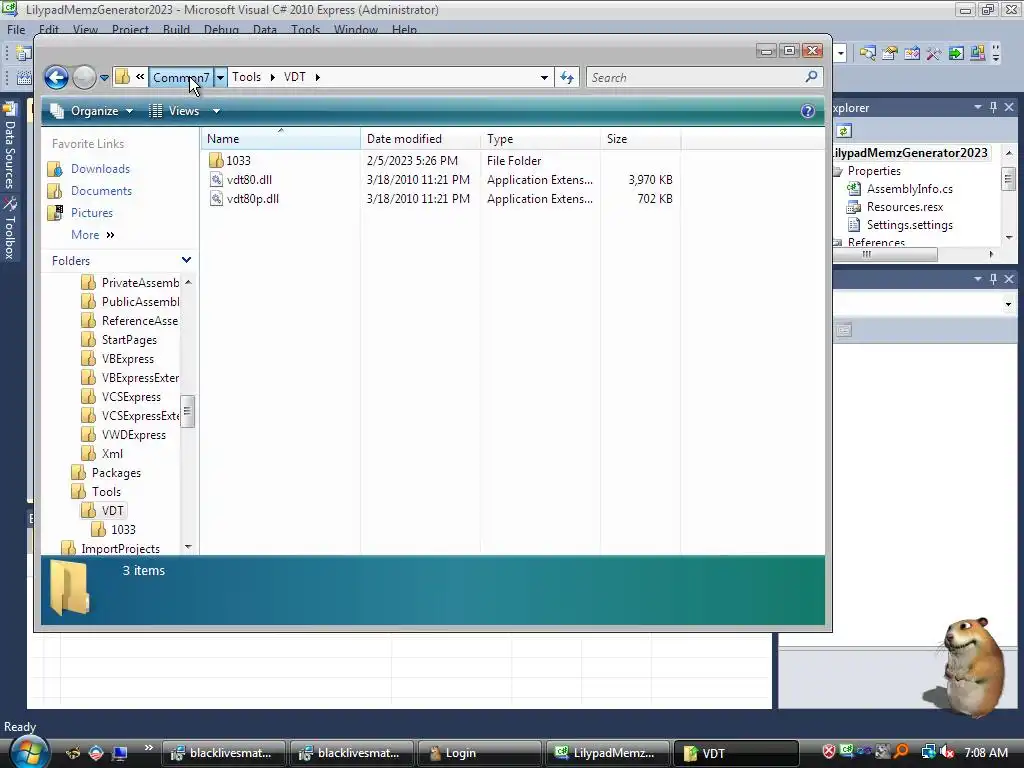
Task: Open the Documents favorite link
Action: tap(101, 191)
